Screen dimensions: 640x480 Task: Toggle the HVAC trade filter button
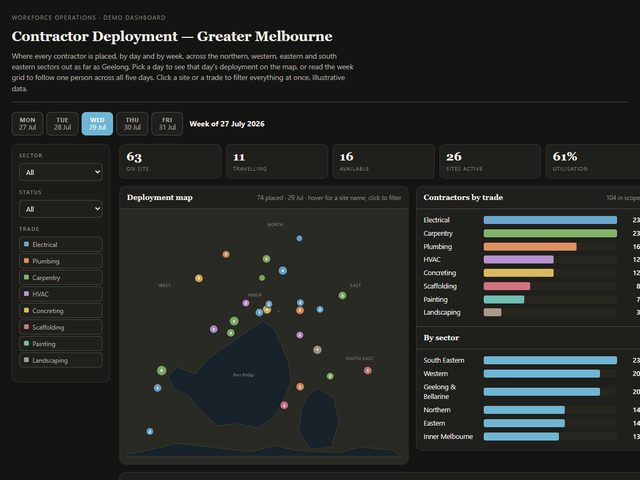point(61,294)
